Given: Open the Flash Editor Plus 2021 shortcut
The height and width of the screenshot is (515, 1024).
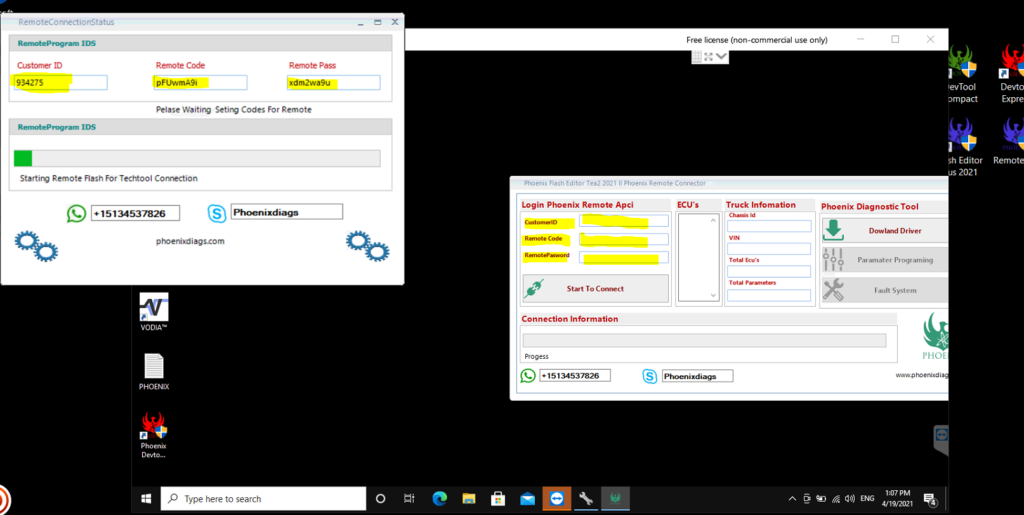Looking at the screenshot, I should [x=963, y=148].
